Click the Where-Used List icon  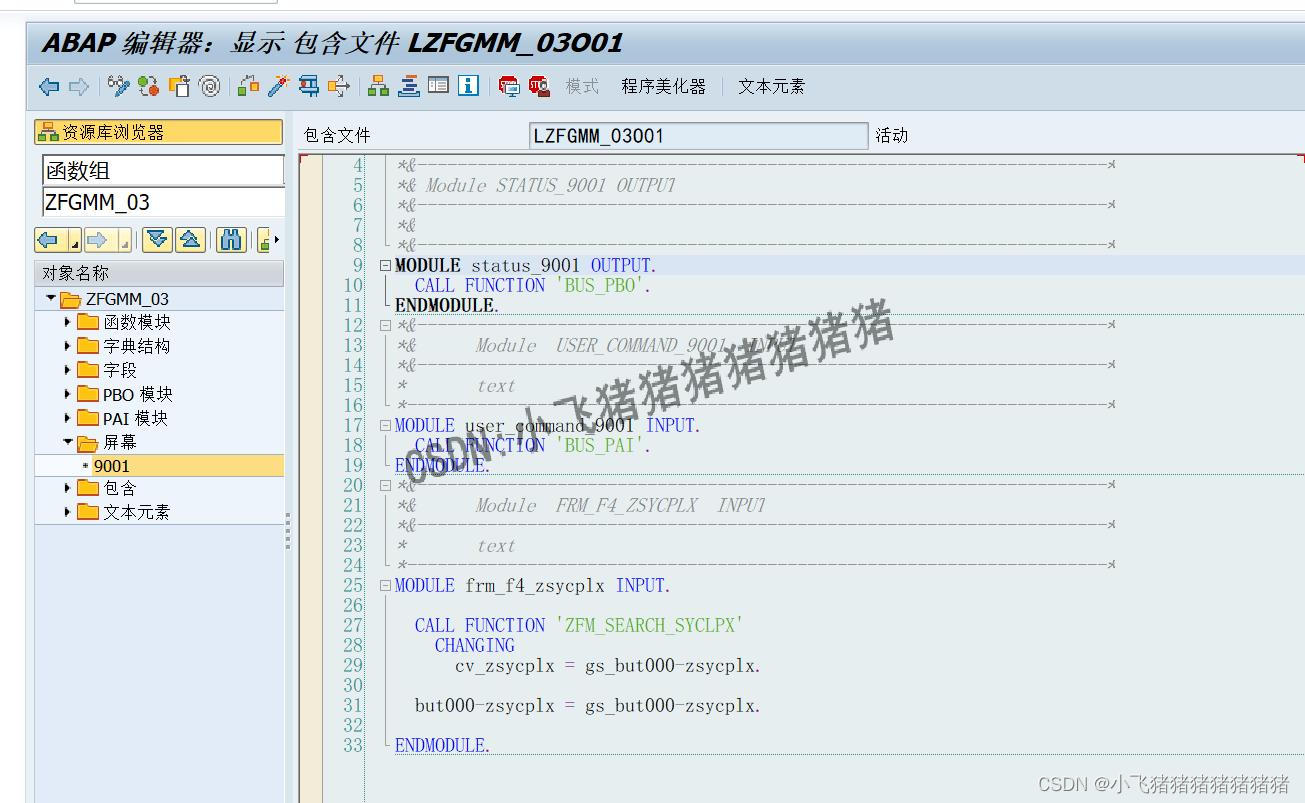[x=309, y=87]
